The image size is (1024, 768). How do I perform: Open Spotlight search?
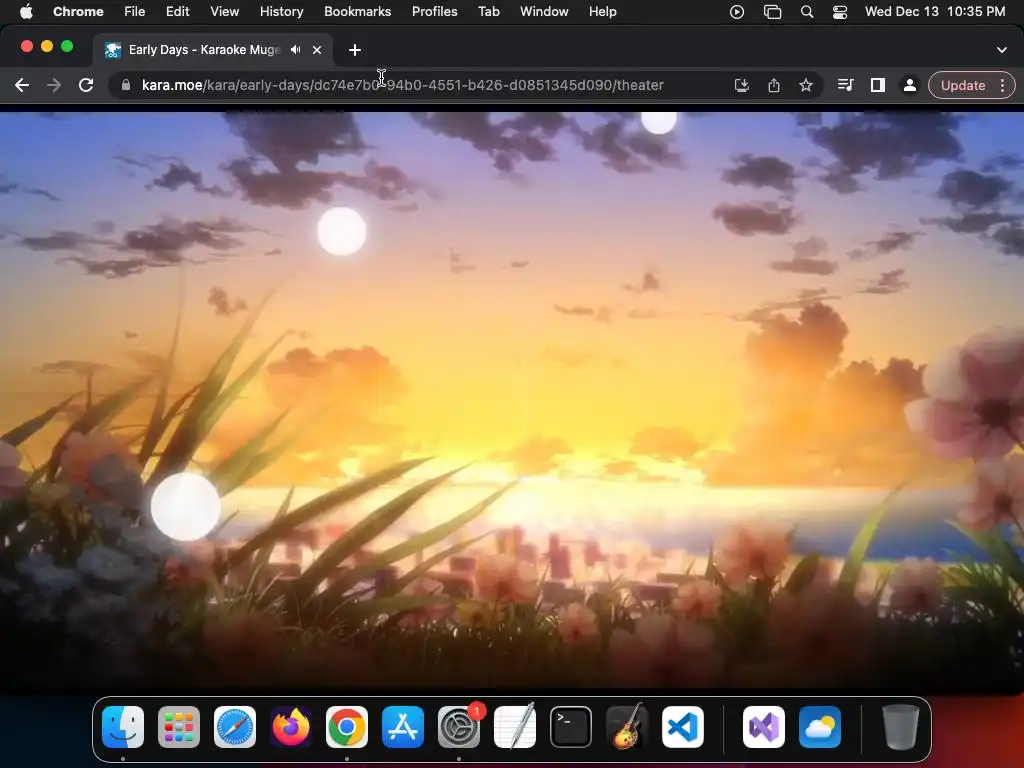pyautogui.click(x=807, y=12)
